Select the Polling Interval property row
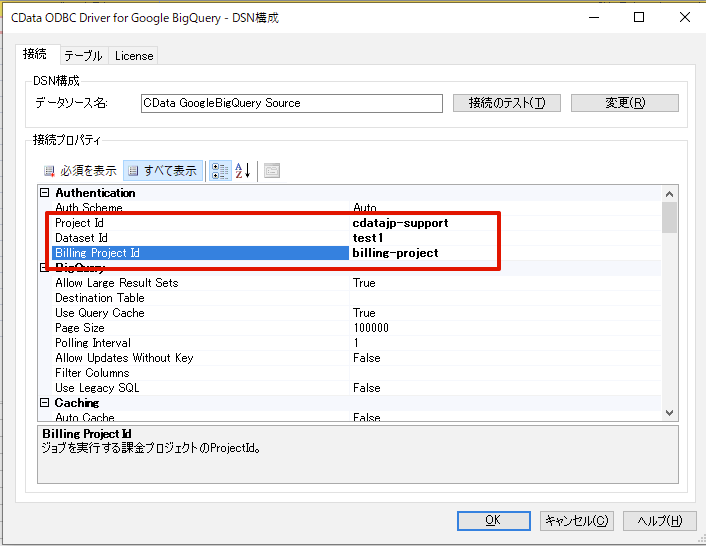The height and width of the screenshot is (546, 706). point(356,343)
